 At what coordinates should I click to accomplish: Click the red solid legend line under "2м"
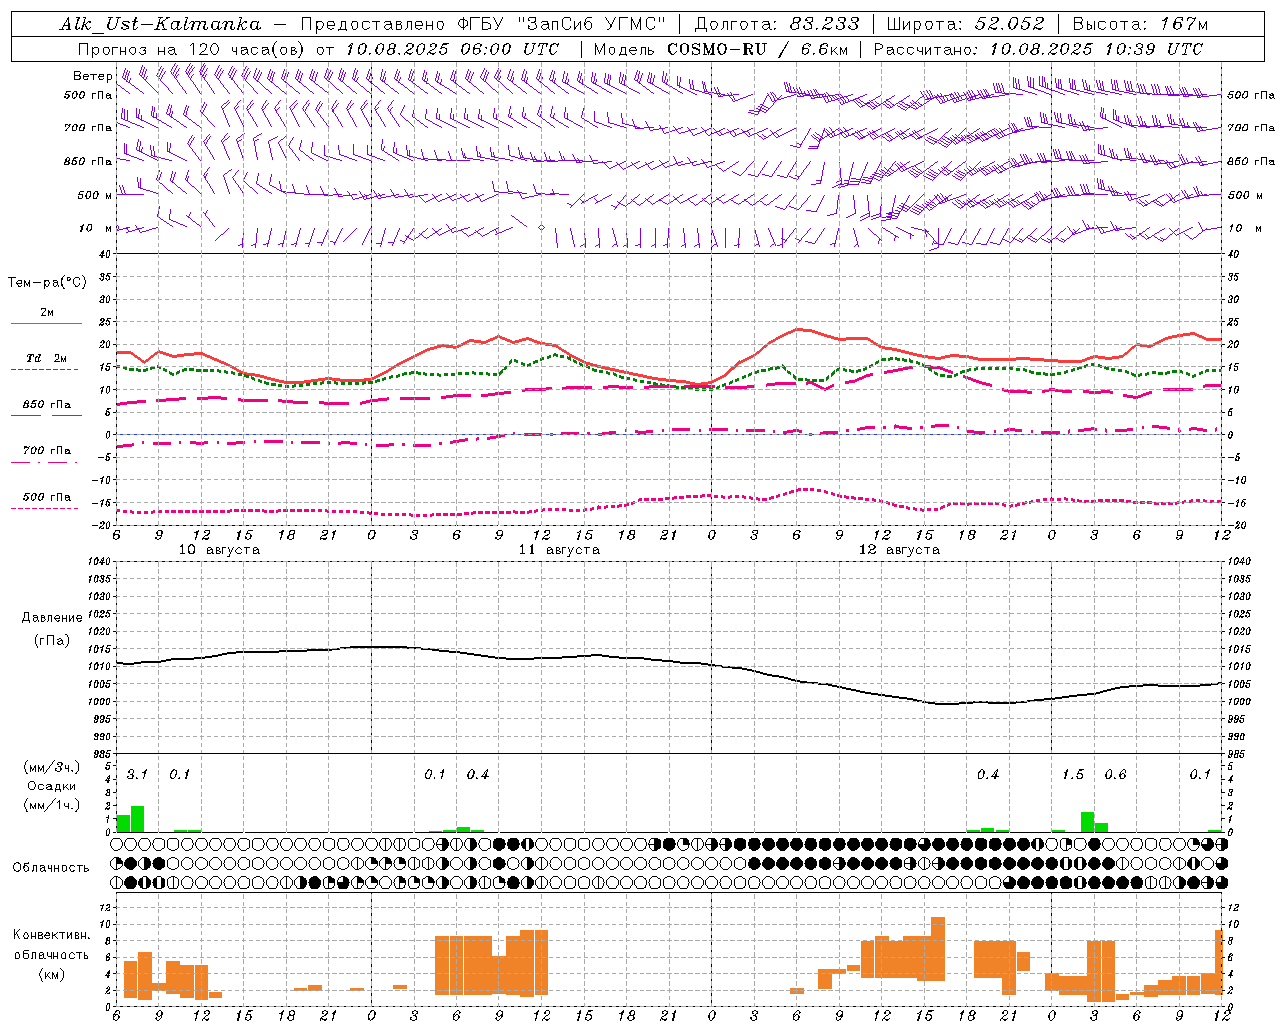tap(46, 323)
